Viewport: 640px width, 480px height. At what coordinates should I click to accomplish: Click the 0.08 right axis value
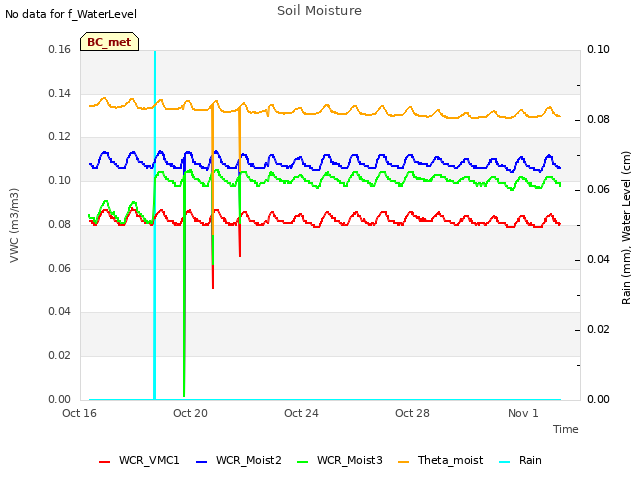[598, 119]
